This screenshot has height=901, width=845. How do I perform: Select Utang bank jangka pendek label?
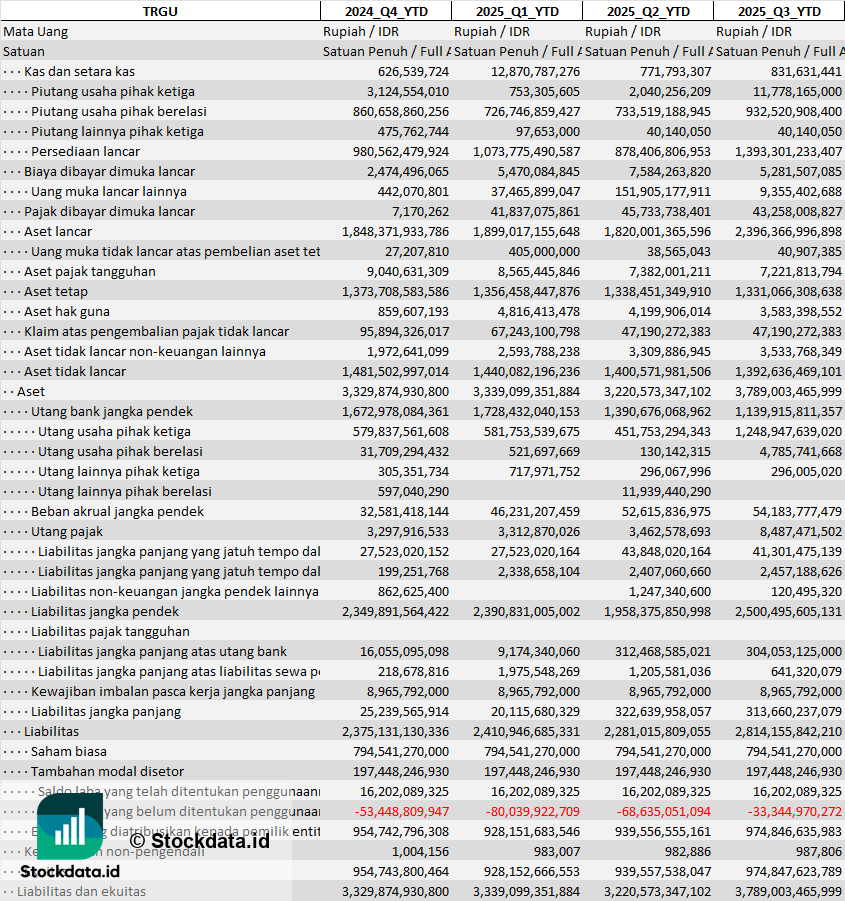point(112,411)
